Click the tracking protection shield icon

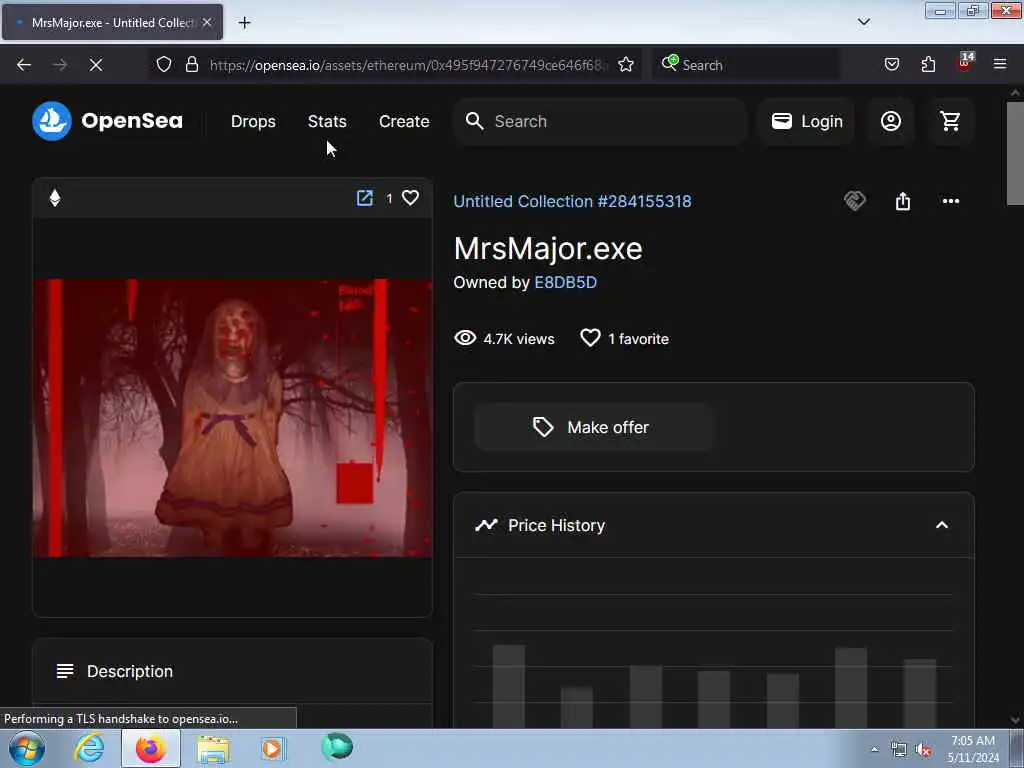(164, 65)
